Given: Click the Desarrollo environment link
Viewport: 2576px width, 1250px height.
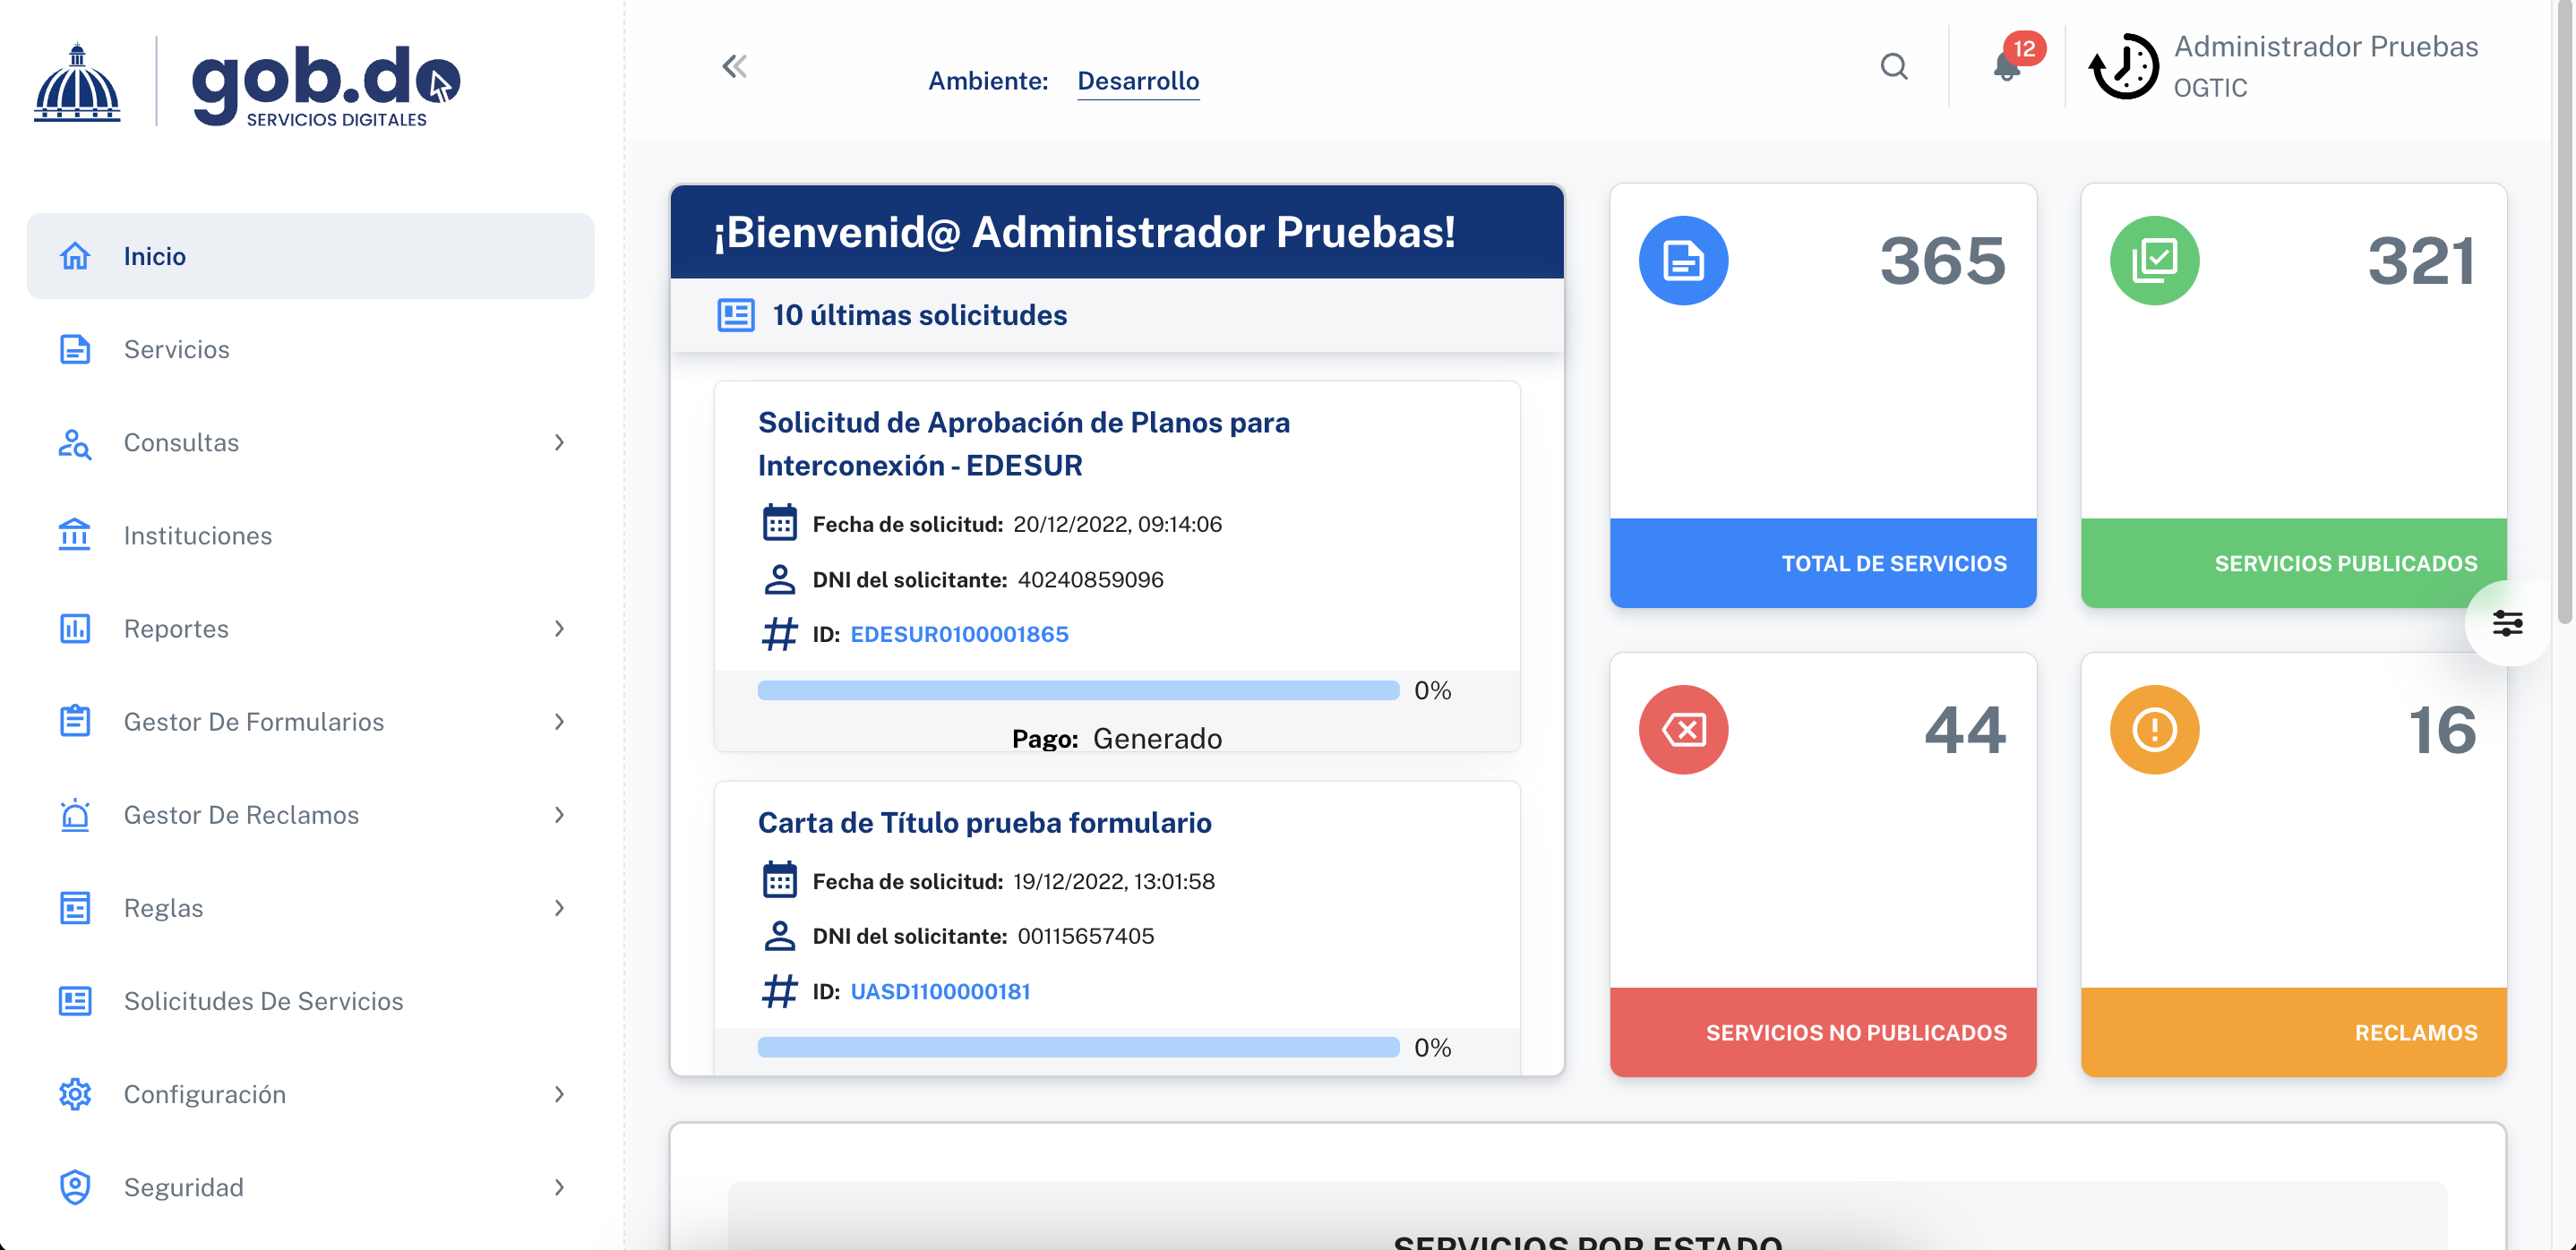Looking at the screenshot, I should [1138, 81].
